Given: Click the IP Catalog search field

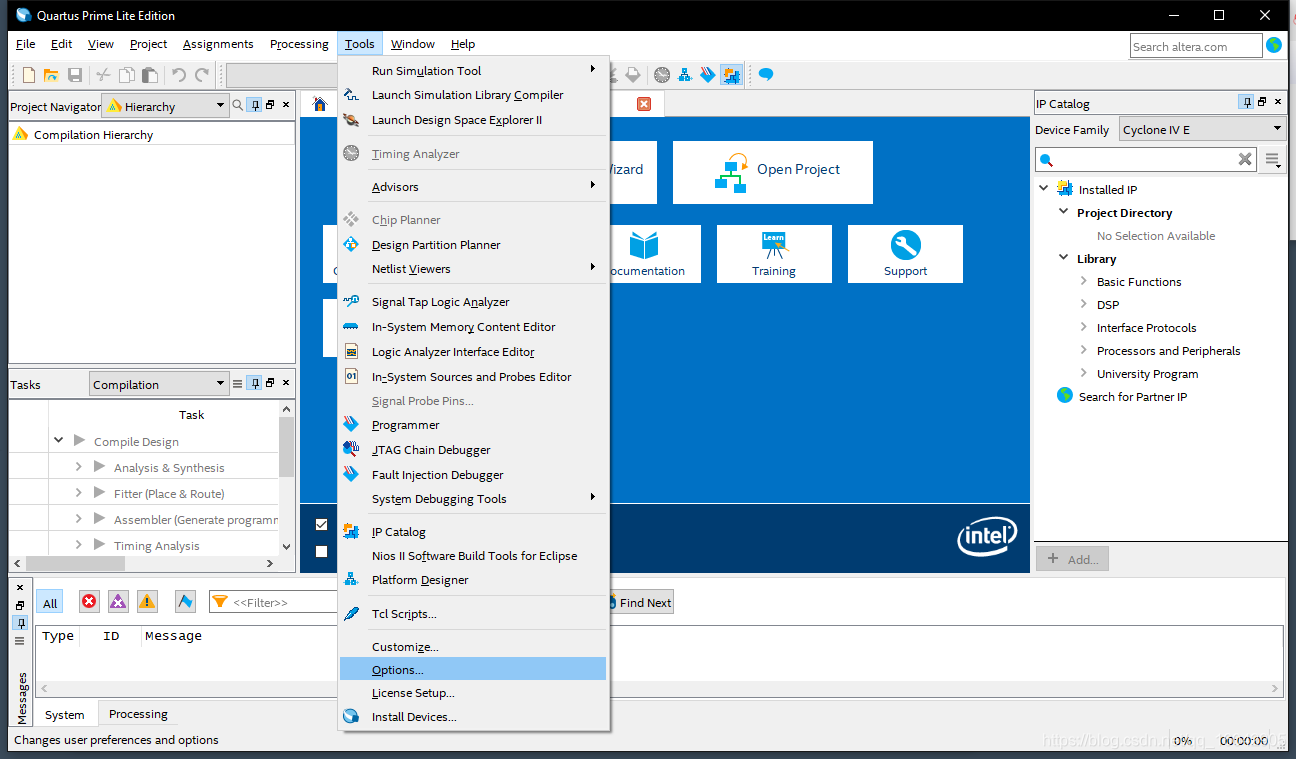Looking at the screenshot, I should pos(1145,159).
